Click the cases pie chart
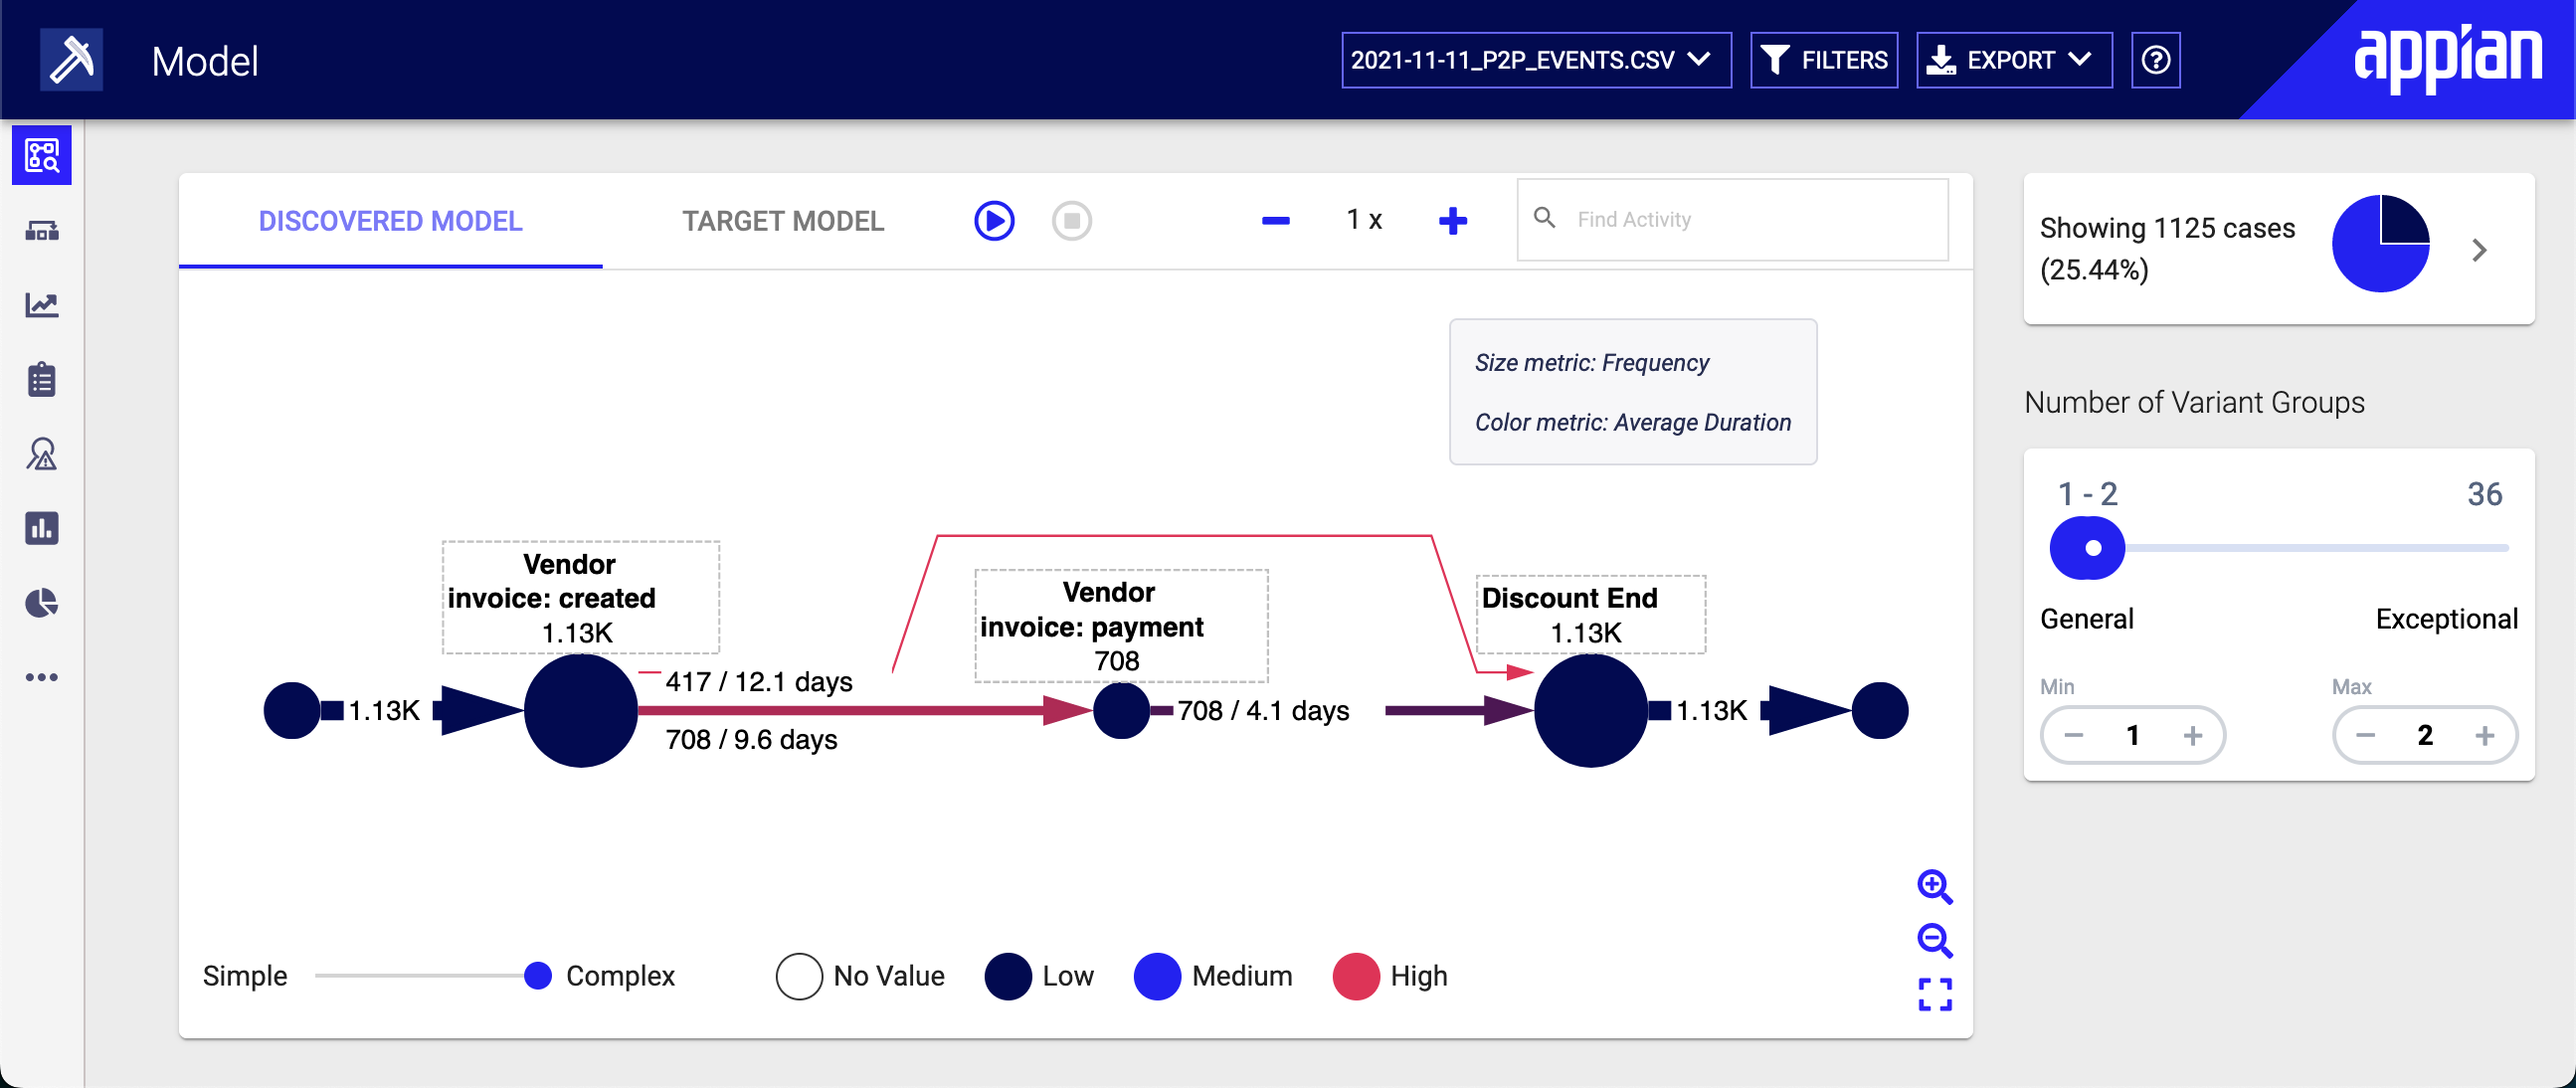The height and width of the screenshot is (1088, 2576). click(x=2380, y=244)
